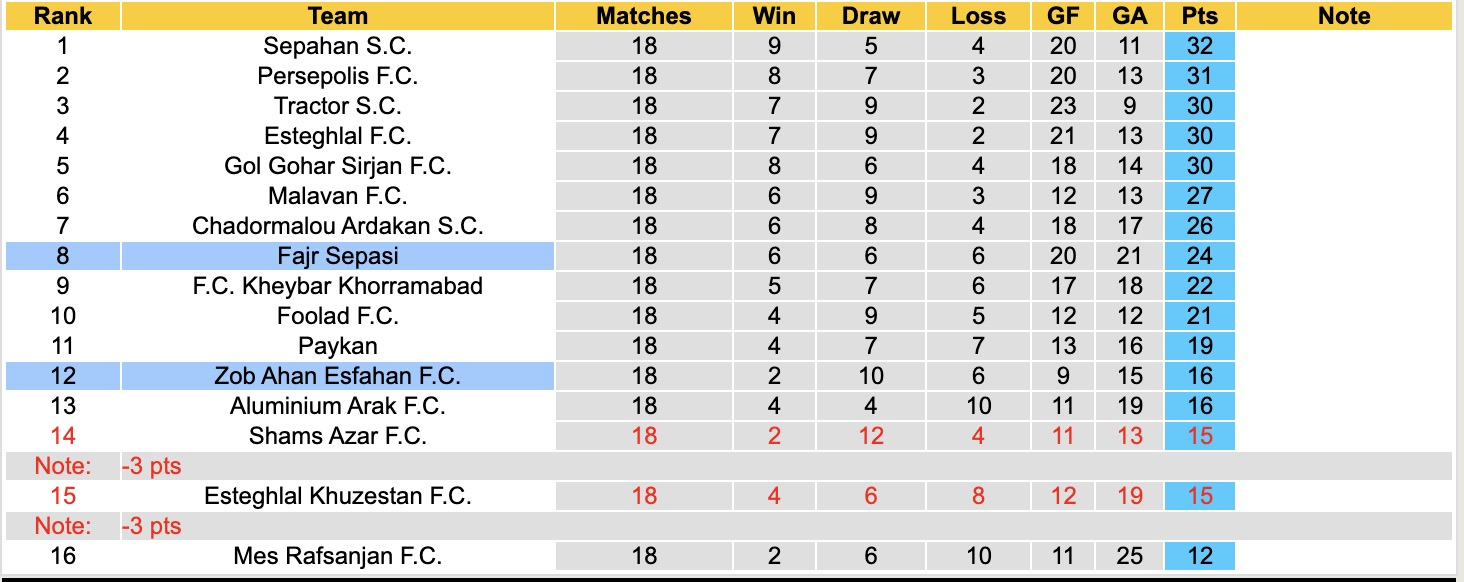
Task: Open the Shams Azar F.C. team name
Action: pyautogui.click(x=338, y=436)
